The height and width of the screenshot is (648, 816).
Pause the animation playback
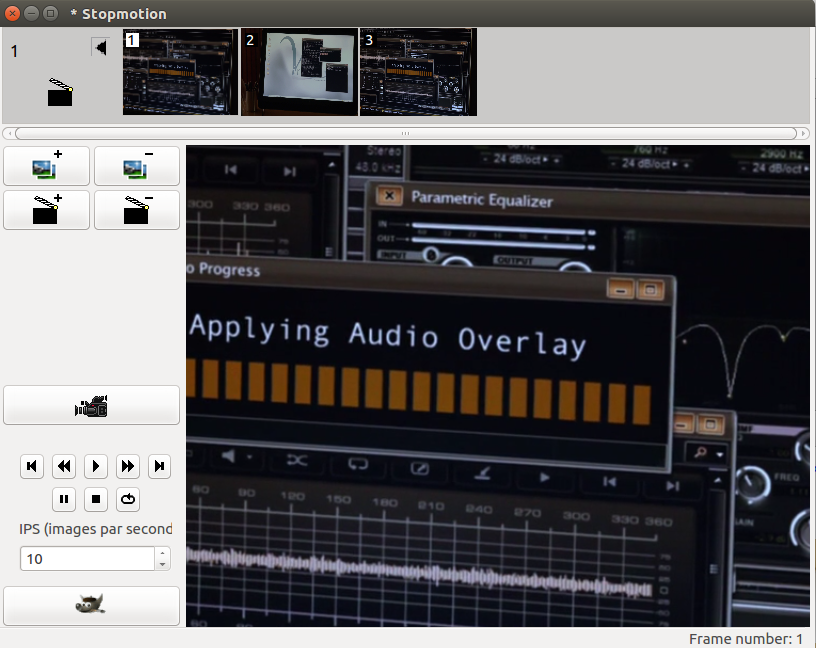pos(64,499)
